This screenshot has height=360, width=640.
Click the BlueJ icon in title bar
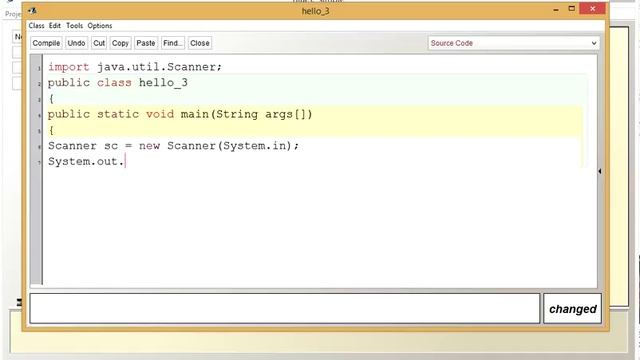tap(33, 10)
